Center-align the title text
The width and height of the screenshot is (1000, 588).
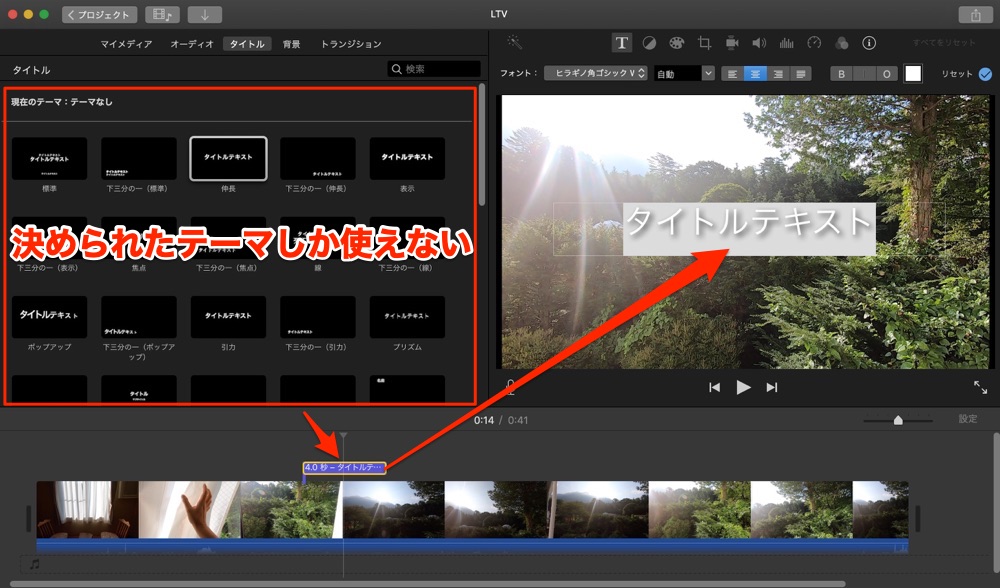pyautogui.click(x=755, y=74)
